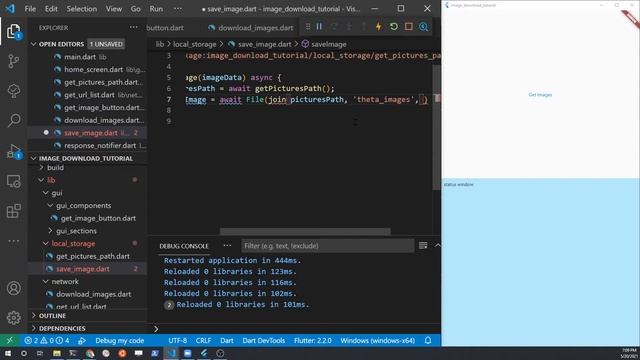
Task: Open get_pictures_path.dart under local_storage
Action: 93,256
